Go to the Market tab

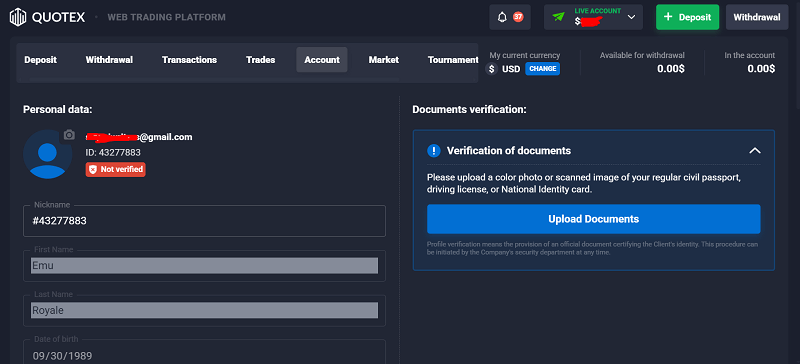coord(384,60)
